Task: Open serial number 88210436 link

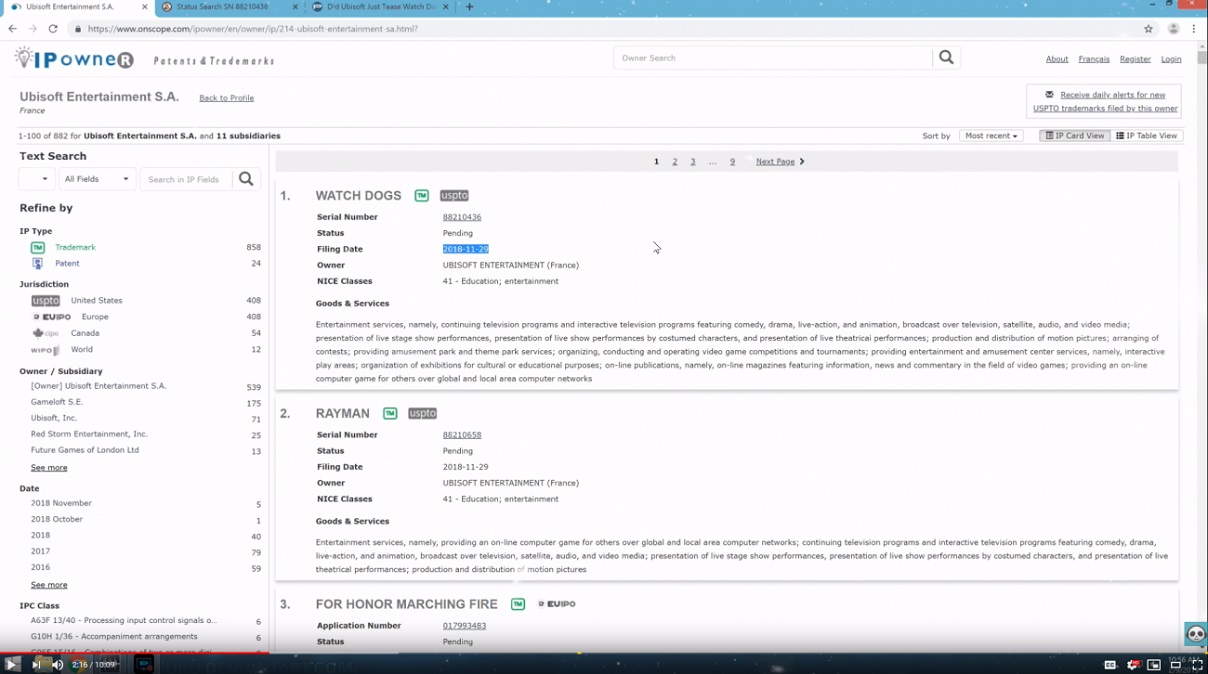Action: click(x=462, y=217)
